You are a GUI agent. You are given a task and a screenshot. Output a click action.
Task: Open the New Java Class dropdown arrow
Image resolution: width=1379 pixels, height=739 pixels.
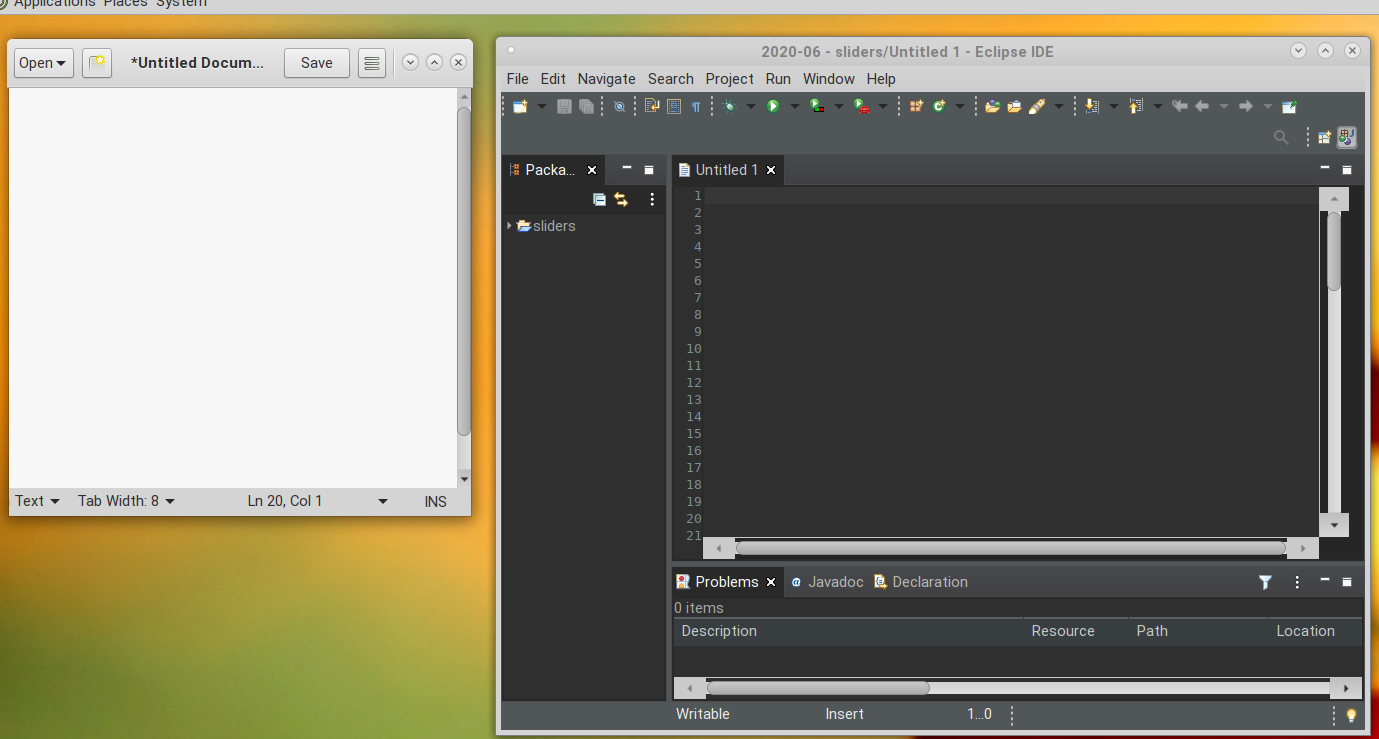click(x=960, y=106)
